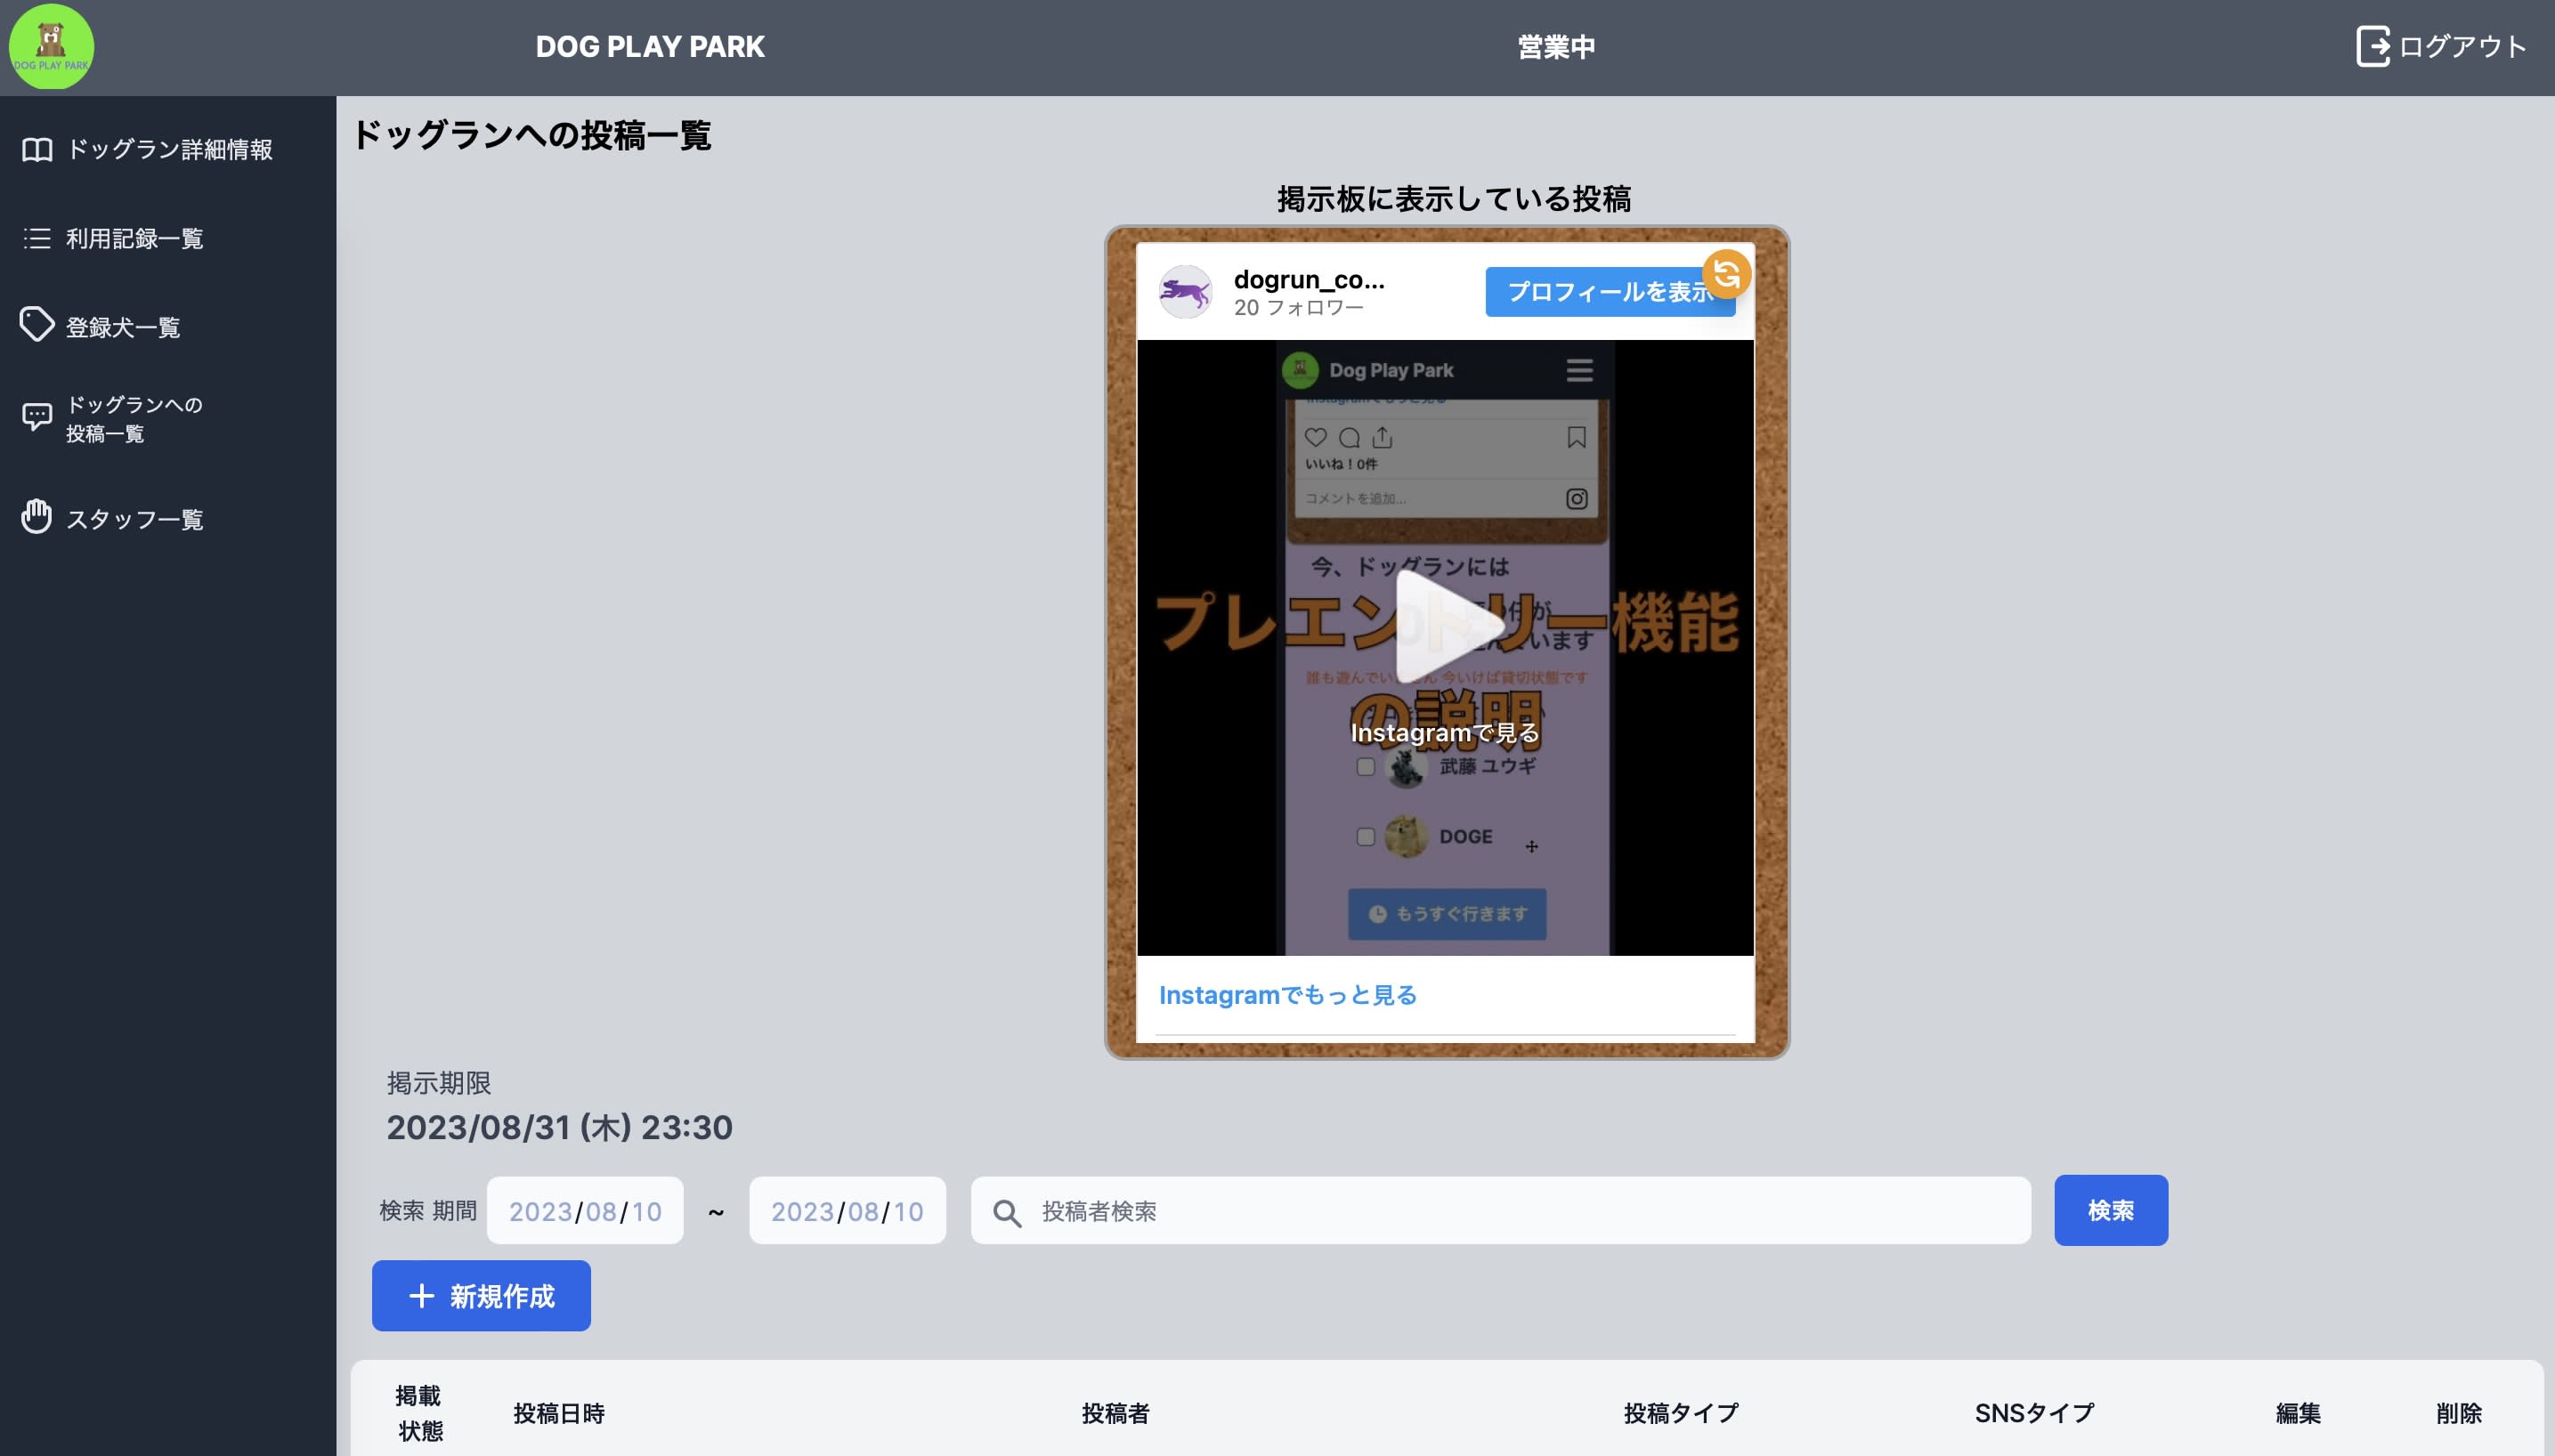
Task: Open the Instagramでもっと見る link
Action: coord(1287,995)
